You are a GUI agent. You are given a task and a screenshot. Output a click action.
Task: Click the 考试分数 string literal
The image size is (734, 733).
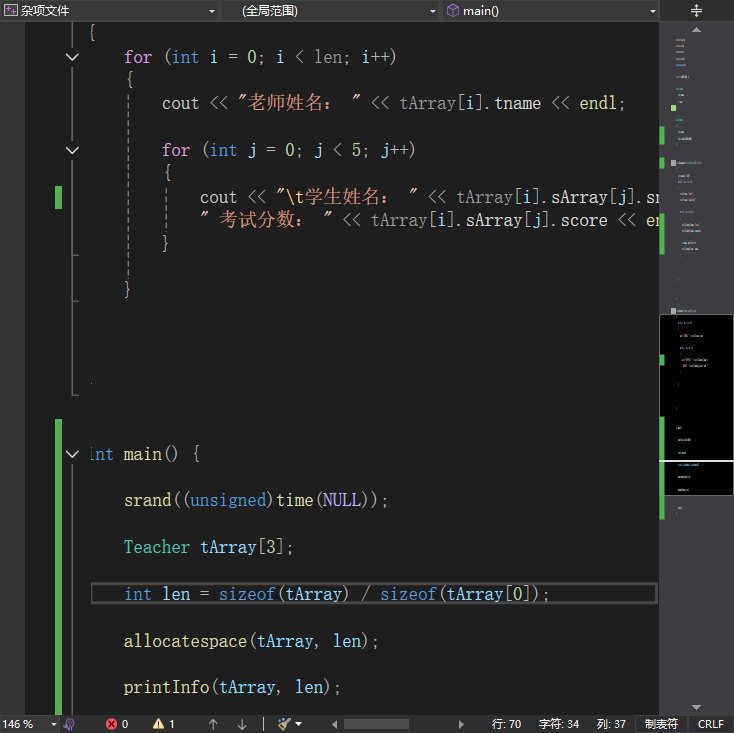coord(266,220)
